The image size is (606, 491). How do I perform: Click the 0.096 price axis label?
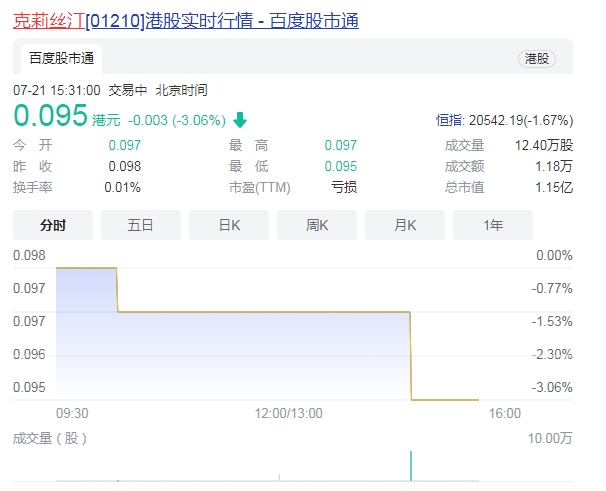[x=29, y=355]
